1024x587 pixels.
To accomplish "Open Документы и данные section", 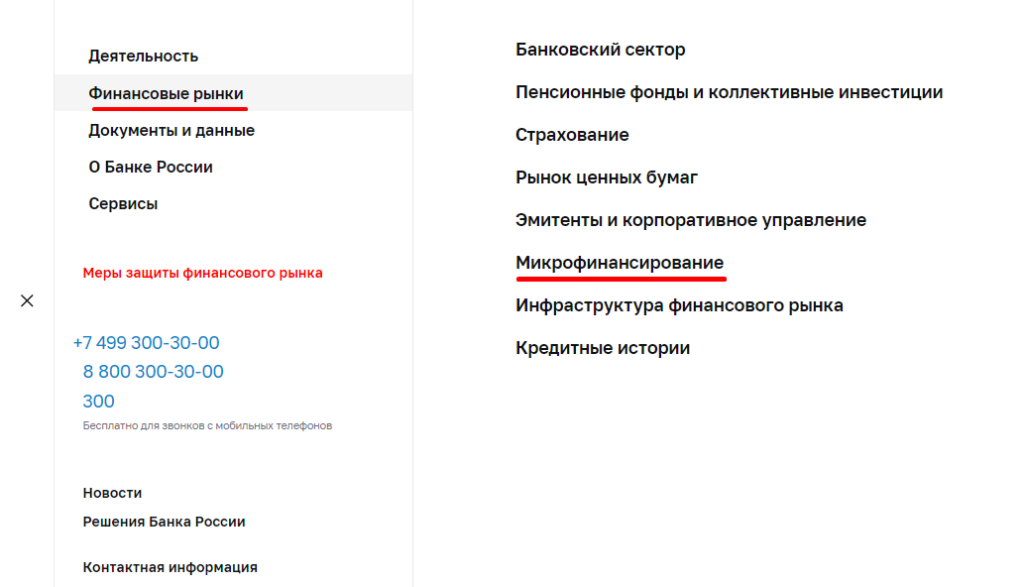I will pyautogui.click(x=171, y=130).
